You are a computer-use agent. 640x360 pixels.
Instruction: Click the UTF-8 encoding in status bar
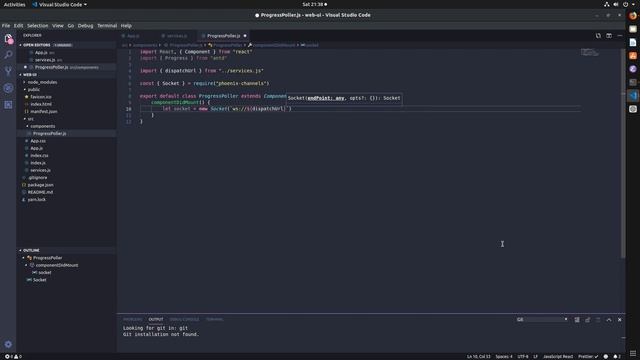(522, 356)
